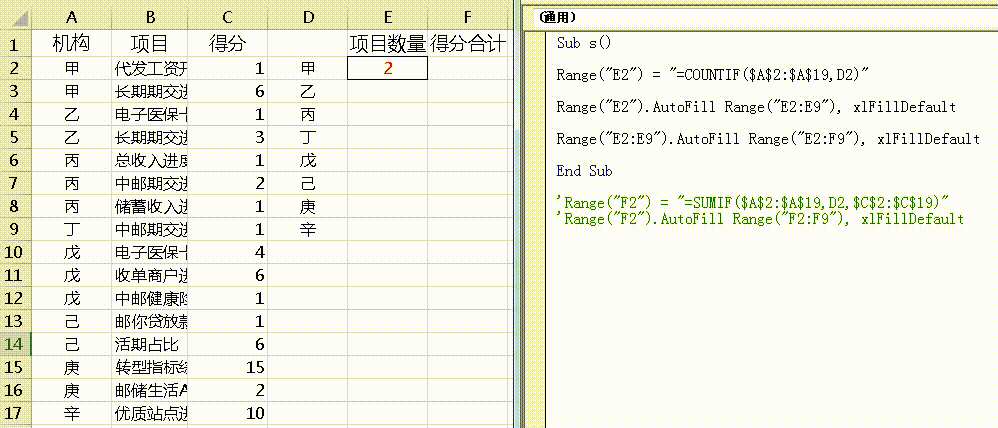Click the AutoFill E2:F9 code line

pos(768,139)
